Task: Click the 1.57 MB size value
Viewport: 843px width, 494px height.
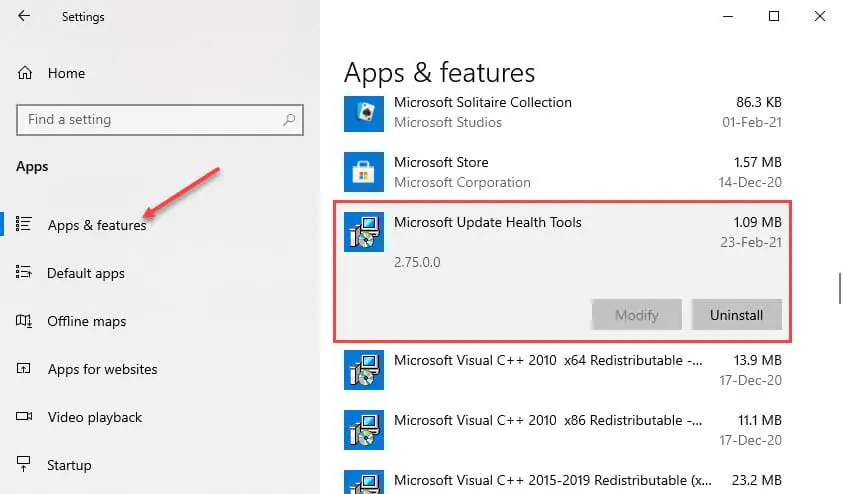Action: pyautogui.click(x=758, y=162)
